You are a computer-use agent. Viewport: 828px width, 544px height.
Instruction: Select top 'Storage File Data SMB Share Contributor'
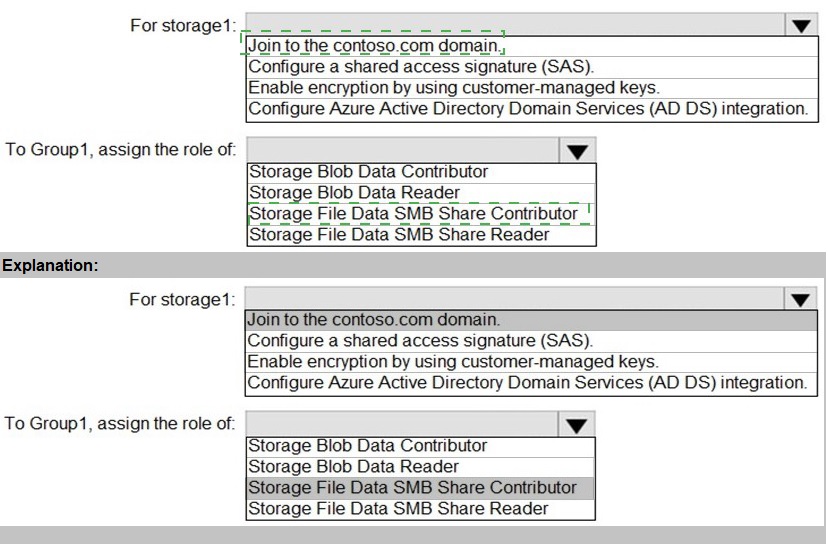(413, 213)
